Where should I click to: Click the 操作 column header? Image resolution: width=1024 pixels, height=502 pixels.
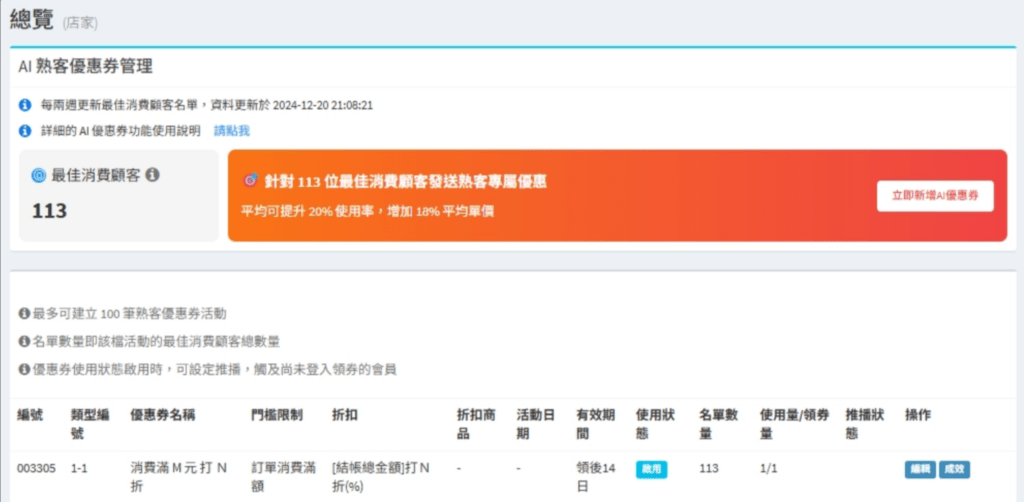click(x=918, y=416)
